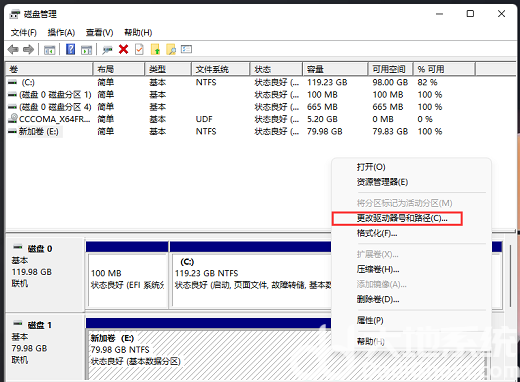This screenshot has width=520, height=382.
Task: Open Help via the blue question mark icon
Action: point(70,49)
